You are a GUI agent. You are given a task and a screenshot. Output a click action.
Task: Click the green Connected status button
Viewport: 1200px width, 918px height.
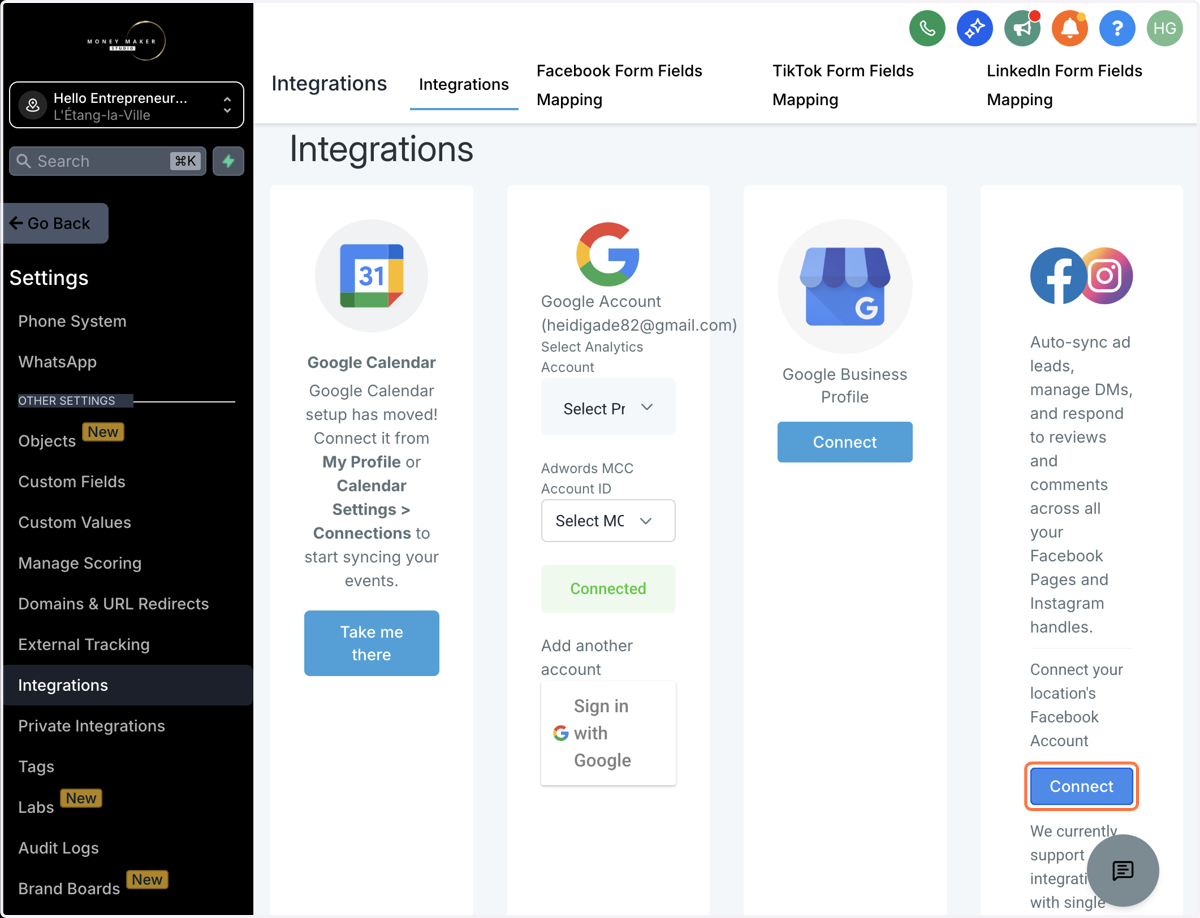(x=608, y=589)
